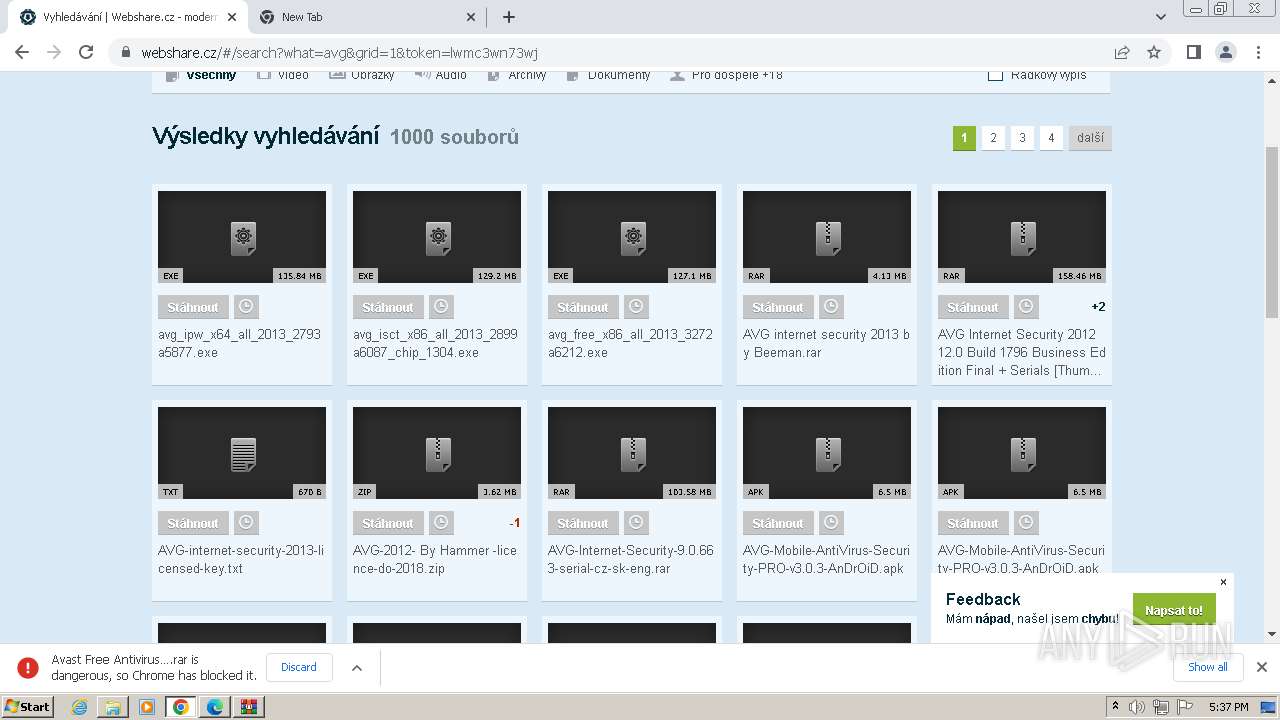Open thumbnail of avg_isct_x86 chip exe
Image resolution: width=1280 pixels, height=720 pixels.
click(x=437, y=237)
